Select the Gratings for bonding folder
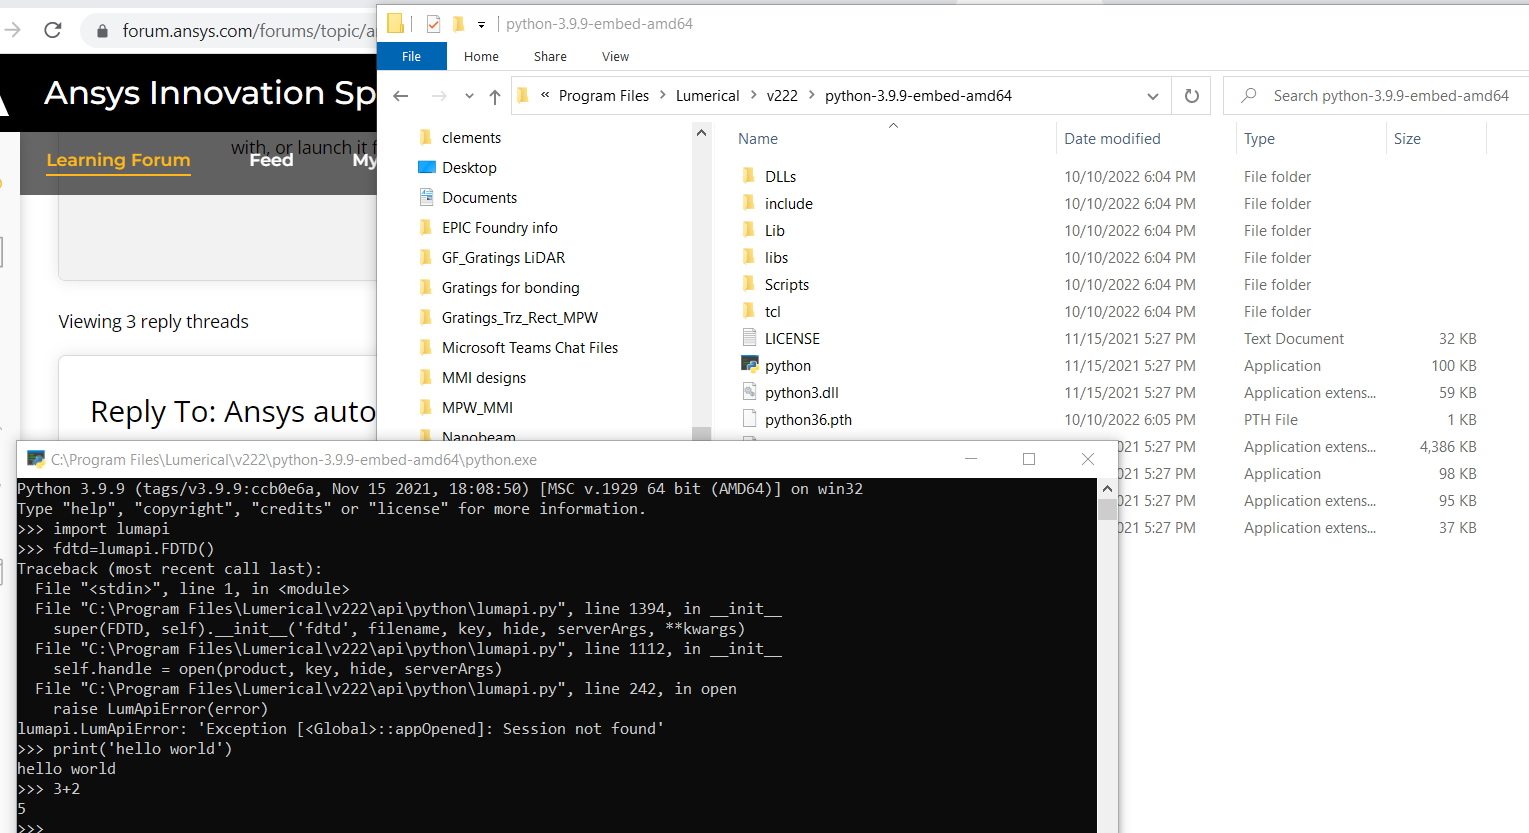Viewport: 1529px width, 833px height. click(510, 288)
